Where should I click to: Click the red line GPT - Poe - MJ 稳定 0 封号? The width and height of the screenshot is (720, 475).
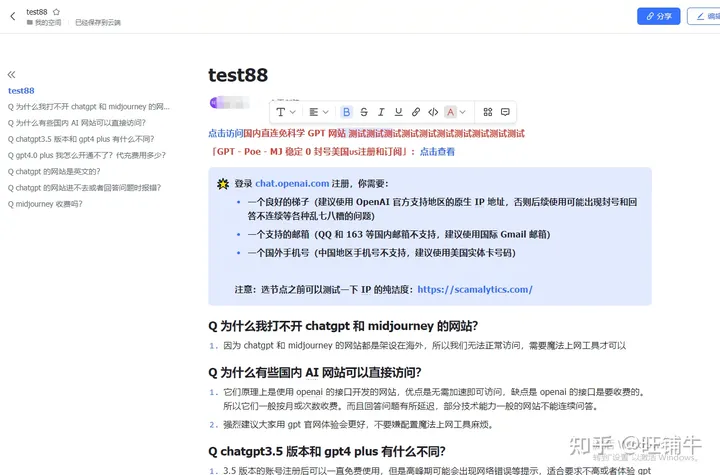pos(313,152)
